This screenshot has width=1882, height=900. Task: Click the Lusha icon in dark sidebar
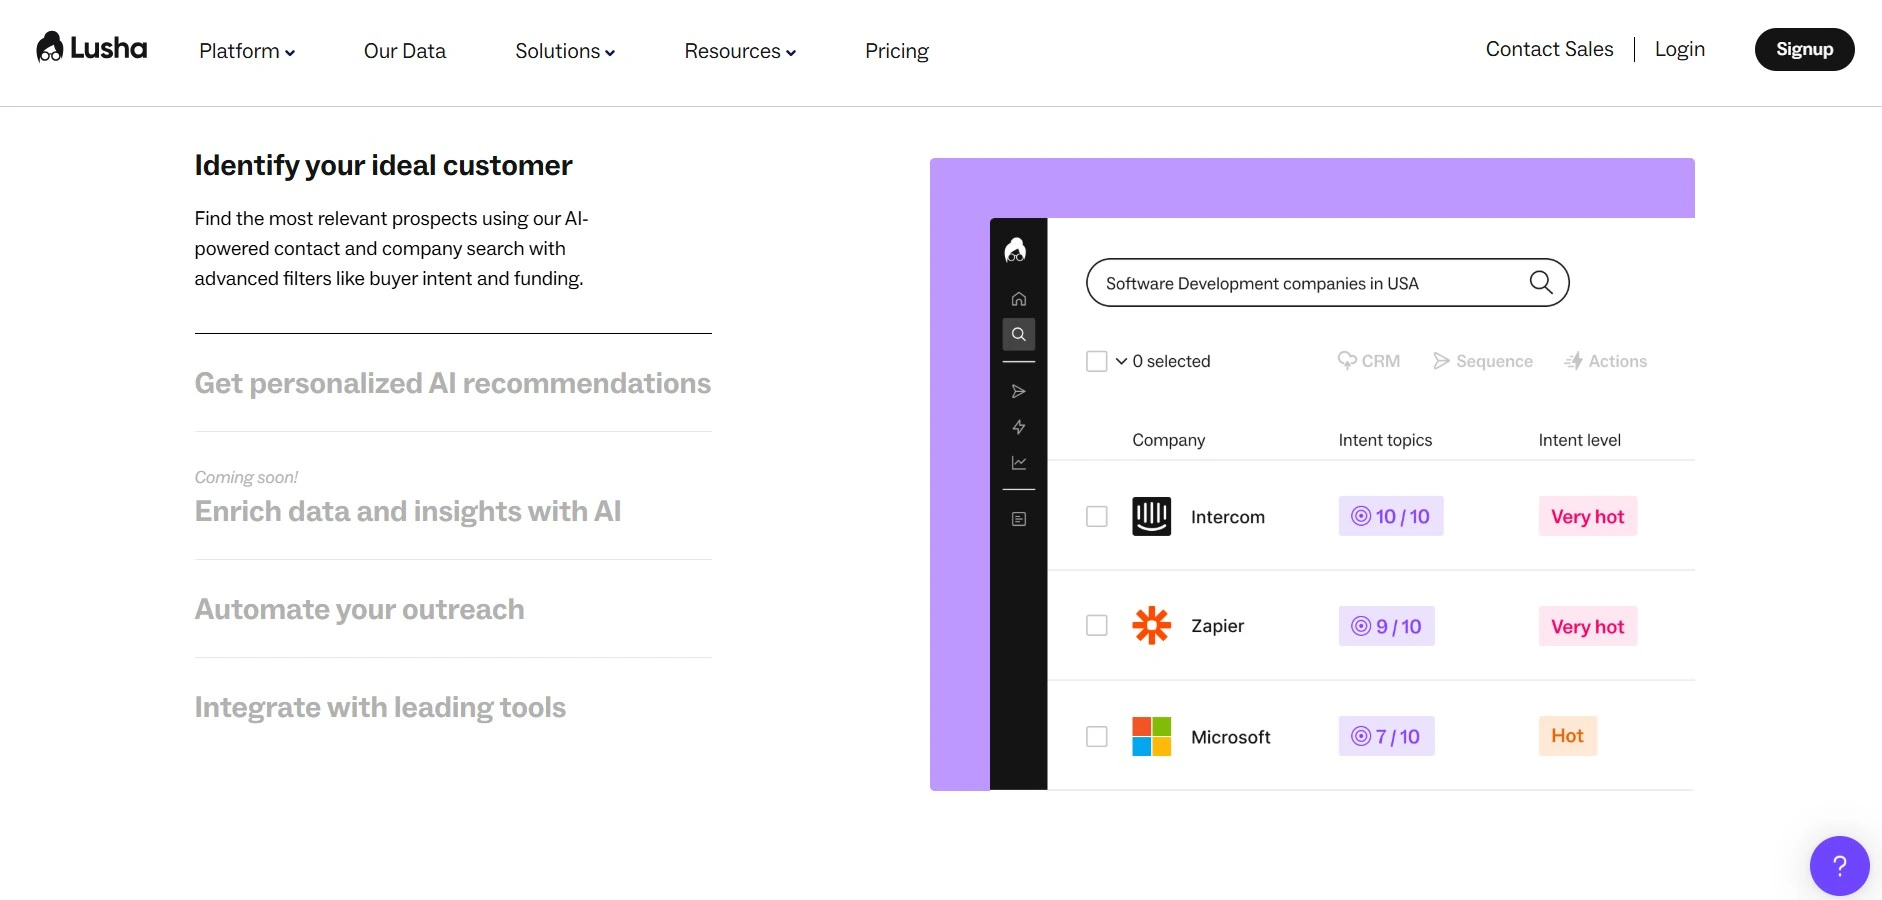(1016, 250)
